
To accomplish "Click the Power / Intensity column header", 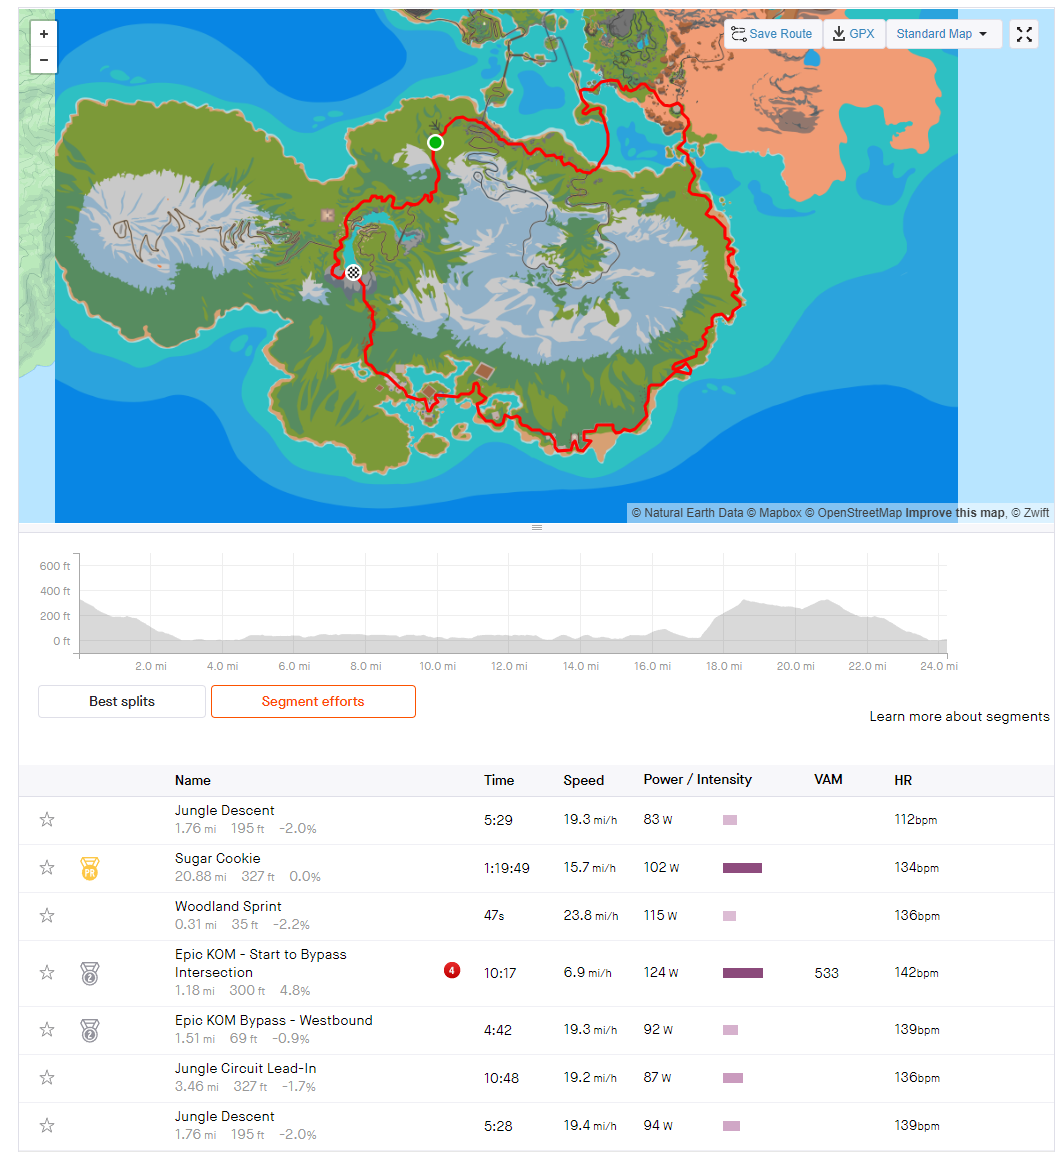I will [697, 780].
